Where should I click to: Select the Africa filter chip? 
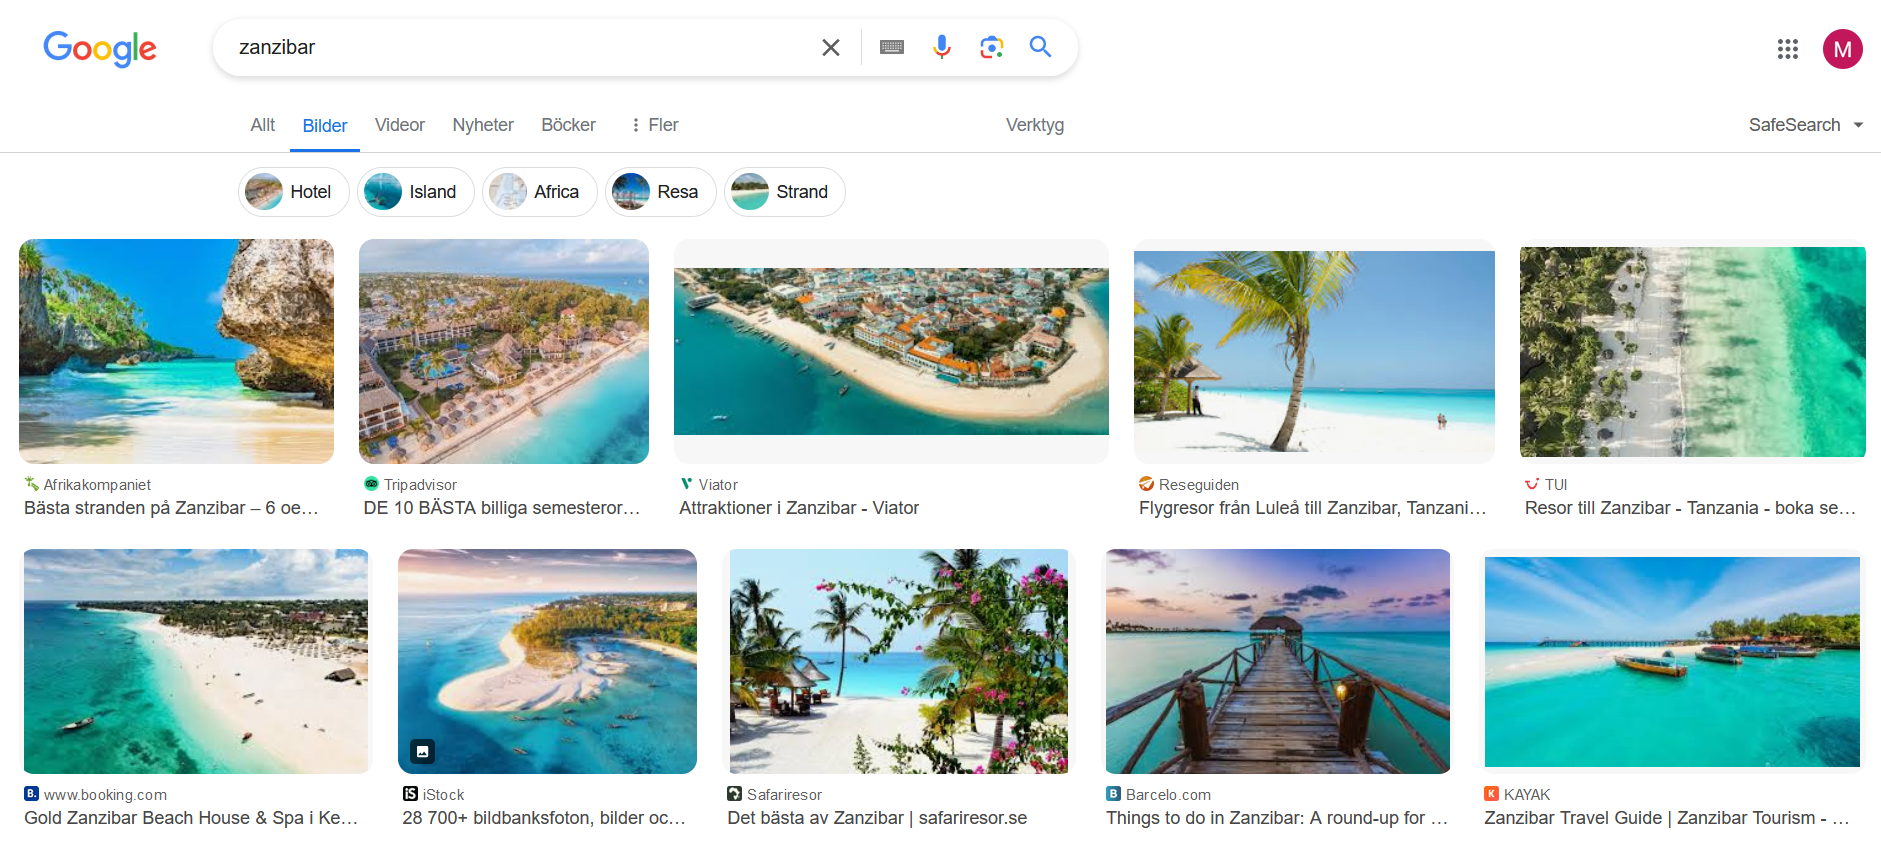point(539,192)
